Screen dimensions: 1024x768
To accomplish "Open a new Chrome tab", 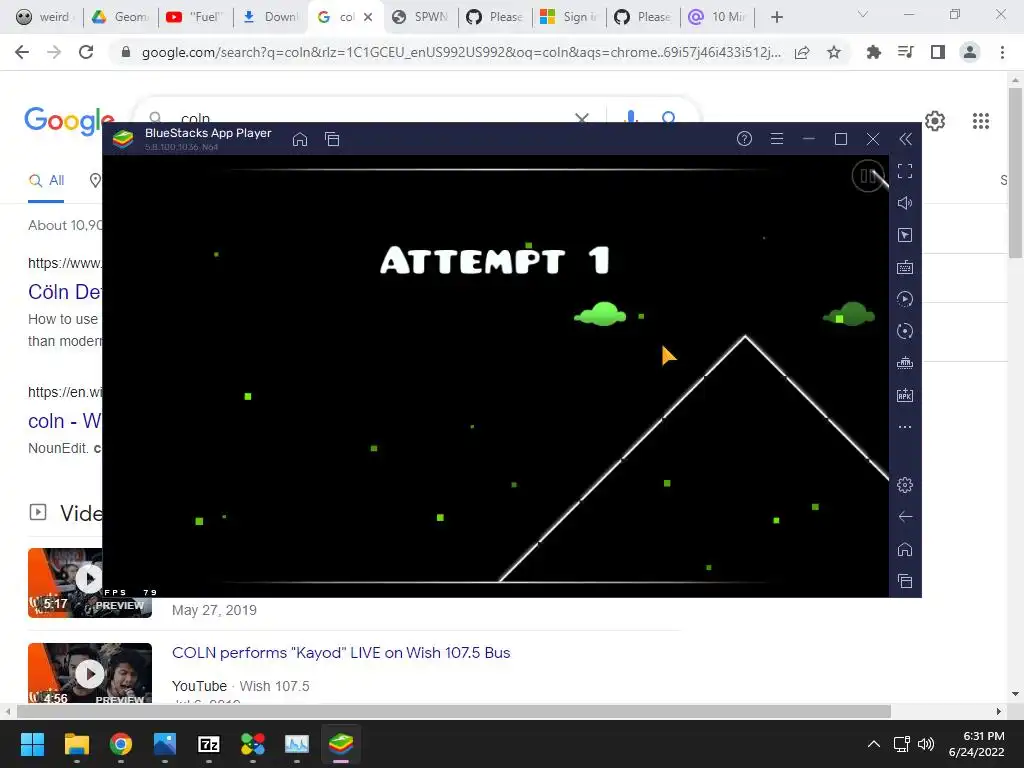I will pos(776,17).
